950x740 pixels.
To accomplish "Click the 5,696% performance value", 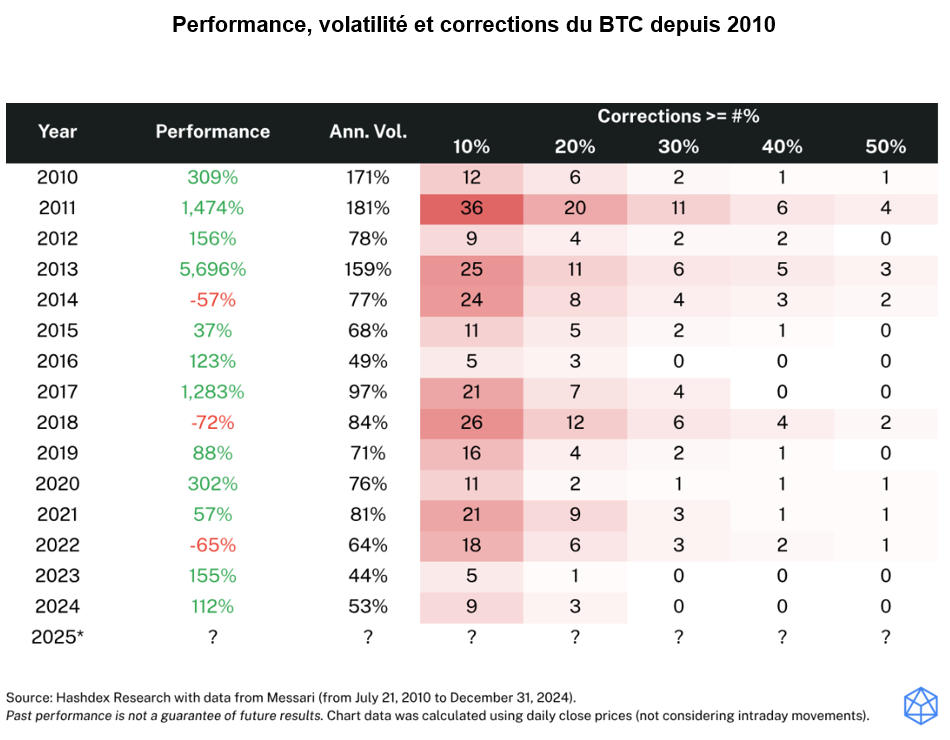I will [212, 270].
